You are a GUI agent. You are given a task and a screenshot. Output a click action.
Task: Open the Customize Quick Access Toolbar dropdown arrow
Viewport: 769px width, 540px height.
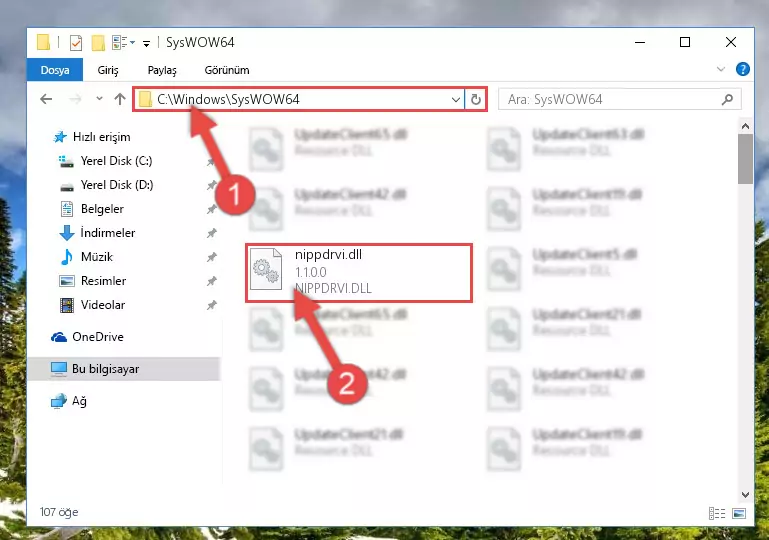pos(146,44)
